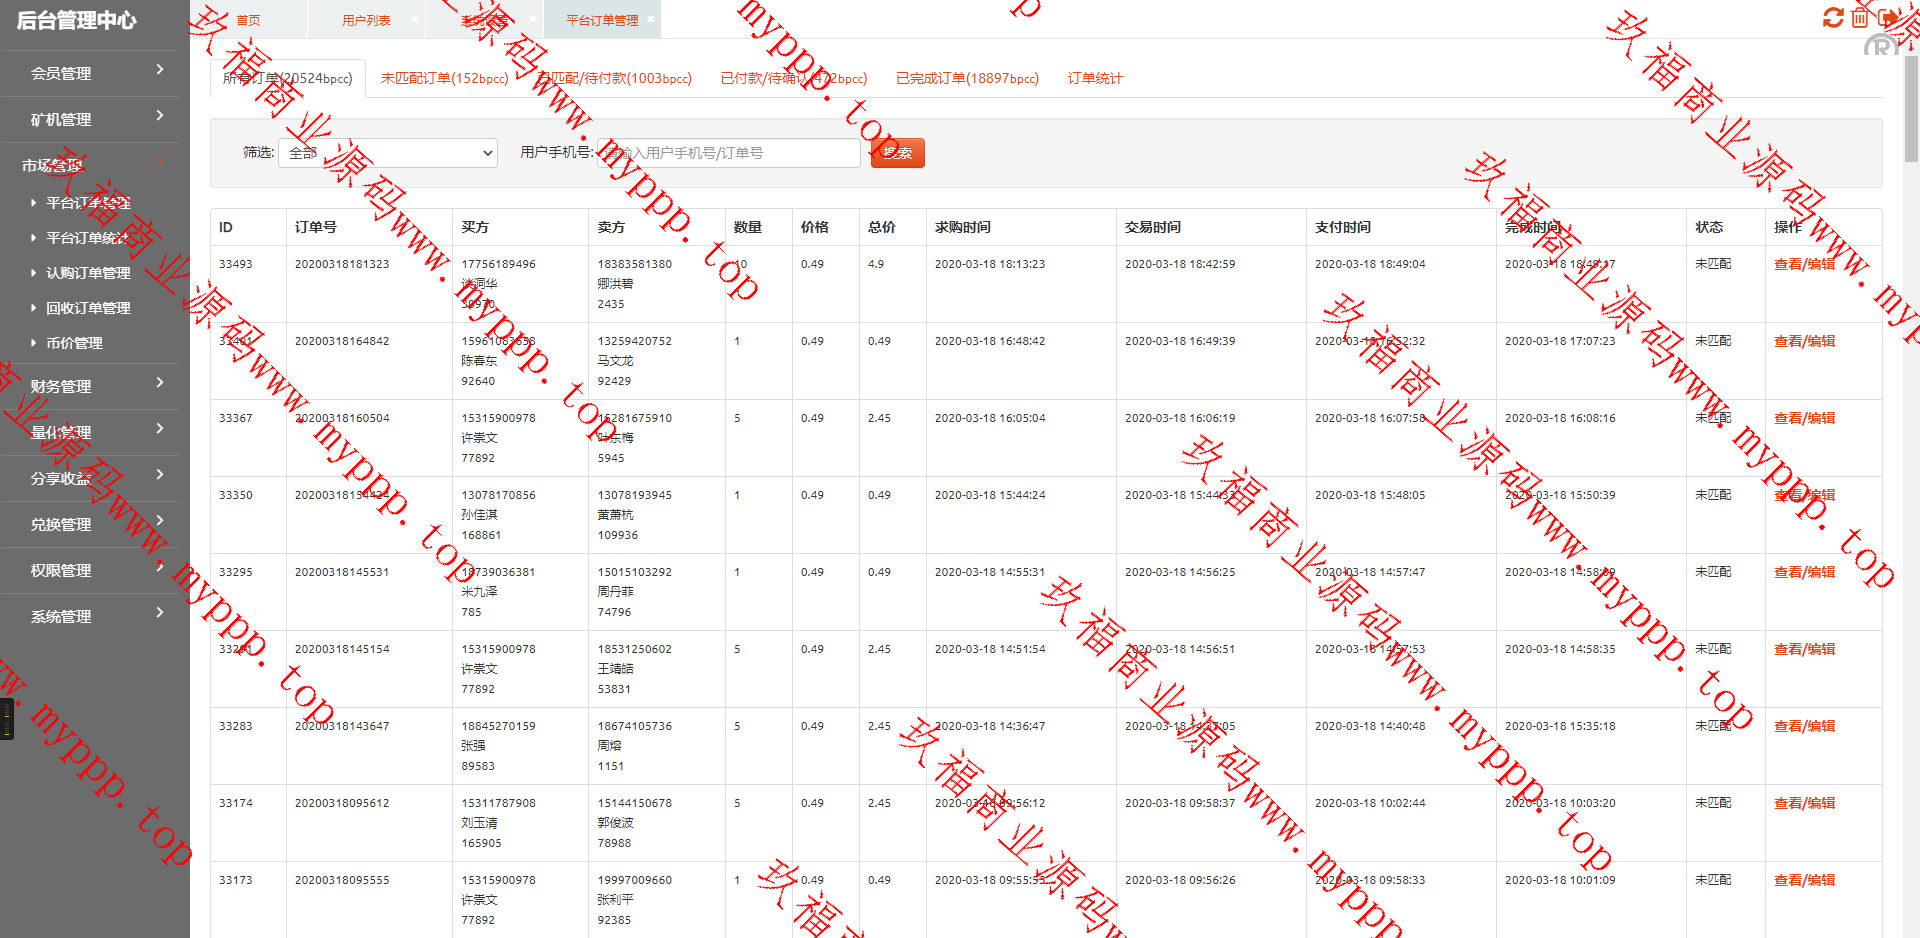This screenshot has height=938, width=1920.
Task: Open 回收订单管理 in the sidebar
Action: click(x=88, y=308)
